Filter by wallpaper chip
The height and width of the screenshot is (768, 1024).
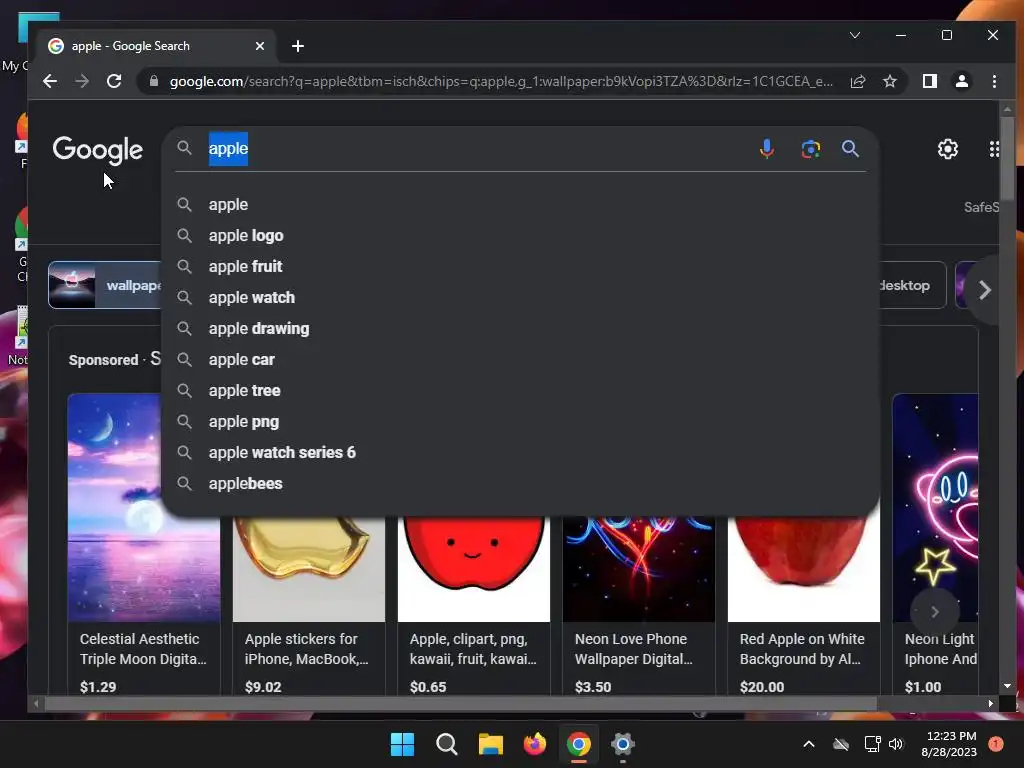104,285
